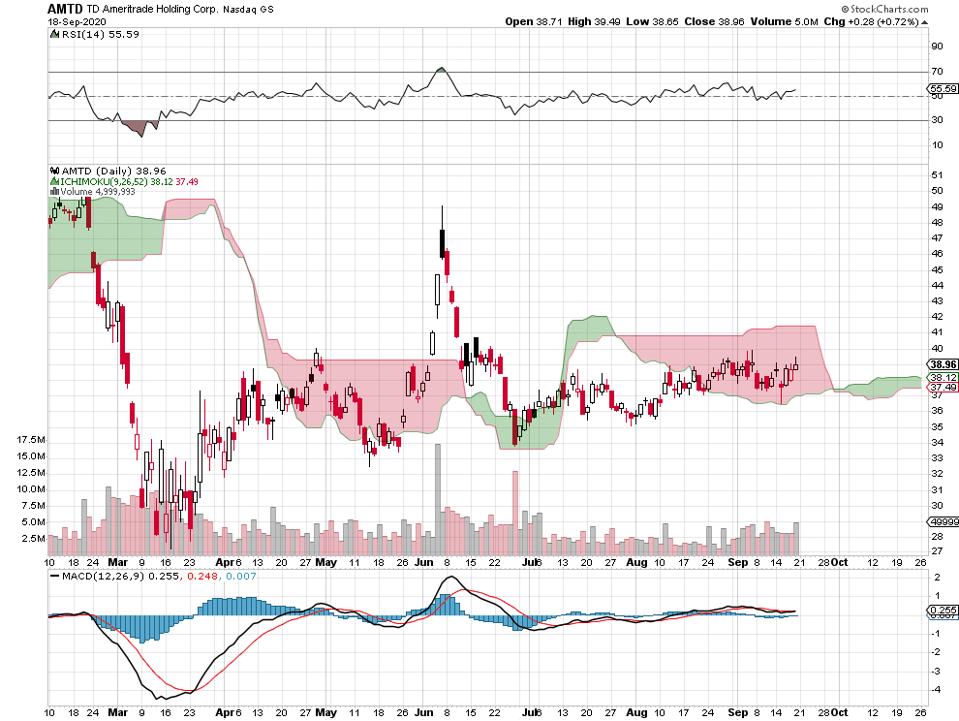Click the 51 price axis label
Image resolution: width=959 pixels, height=721 pixels.
pos(937,175)
